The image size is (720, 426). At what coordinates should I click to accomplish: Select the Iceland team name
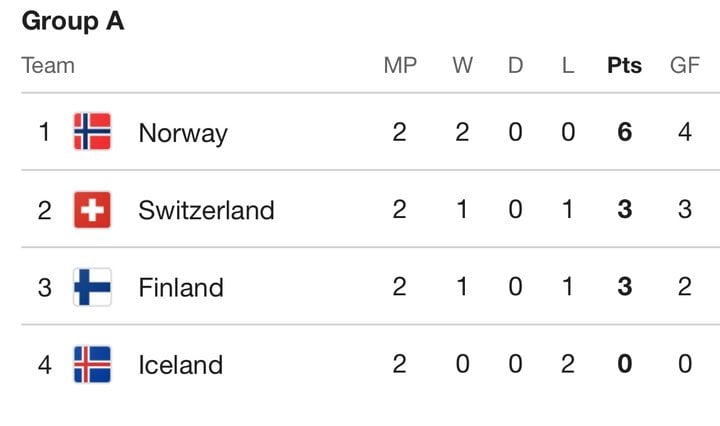[x=180, y=365]
